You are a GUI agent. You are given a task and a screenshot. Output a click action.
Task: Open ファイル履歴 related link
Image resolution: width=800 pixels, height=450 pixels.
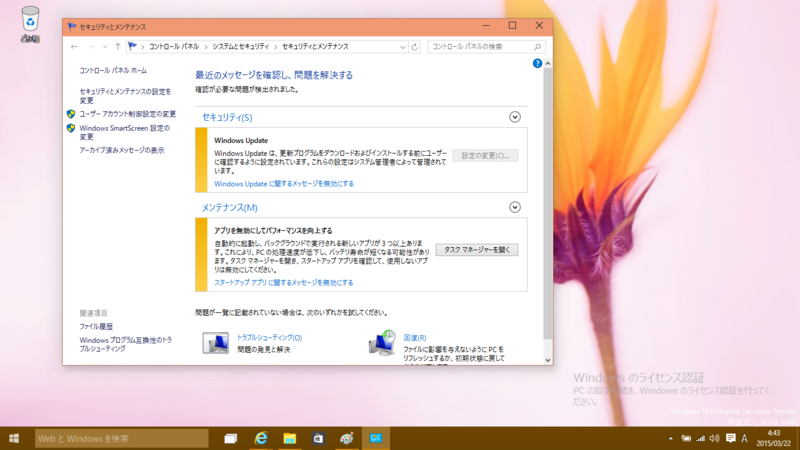point(96,327)
